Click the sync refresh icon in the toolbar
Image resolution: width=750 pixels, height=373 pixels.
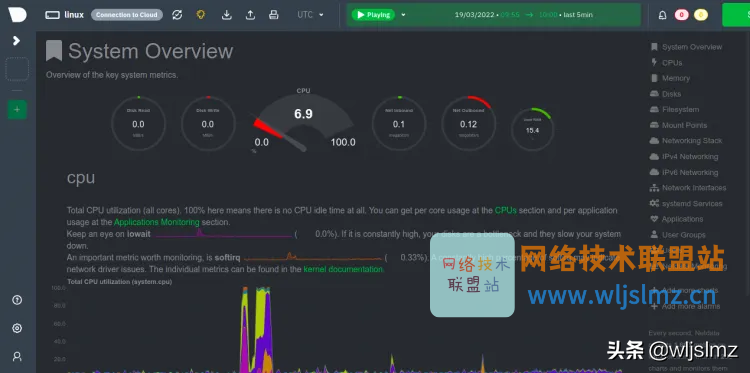pyautogui.click(x=177, y=15)
